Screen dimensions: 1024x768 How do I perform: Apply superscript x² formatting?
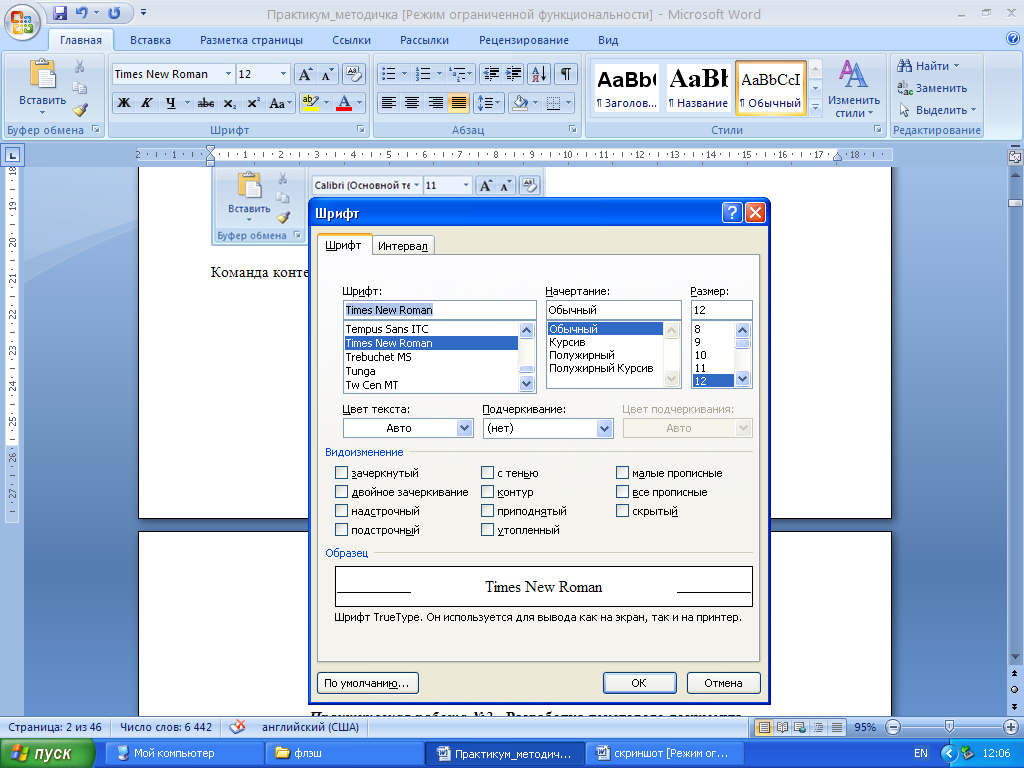tap(253, 103)
